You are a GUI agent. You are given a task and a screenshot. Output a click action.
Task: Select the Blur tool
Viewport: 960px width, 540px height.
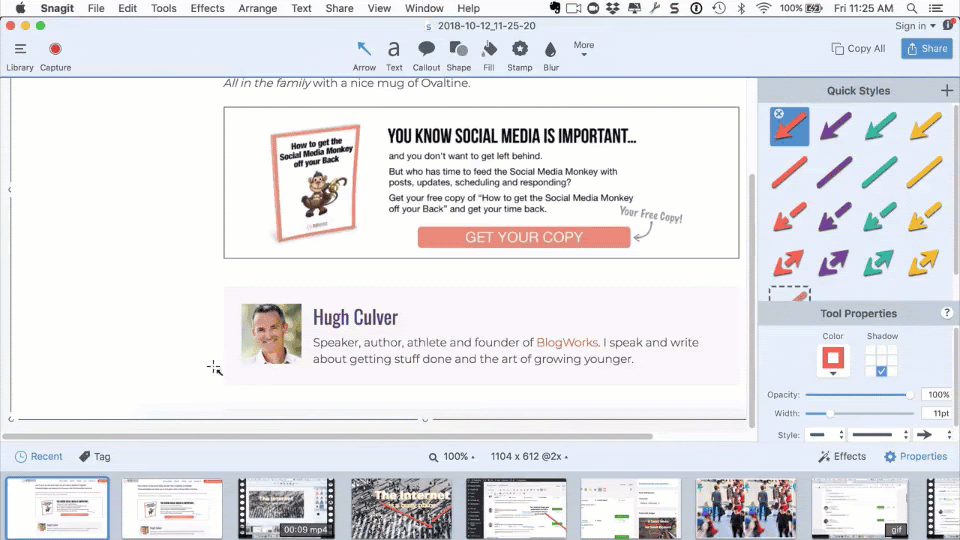(550, 56)
